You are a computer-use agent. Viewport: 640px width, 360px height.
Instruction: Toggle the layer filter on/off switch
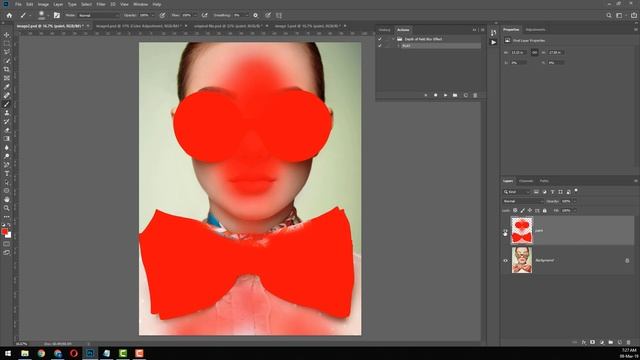pyautogui.click(x=576, y=191)
